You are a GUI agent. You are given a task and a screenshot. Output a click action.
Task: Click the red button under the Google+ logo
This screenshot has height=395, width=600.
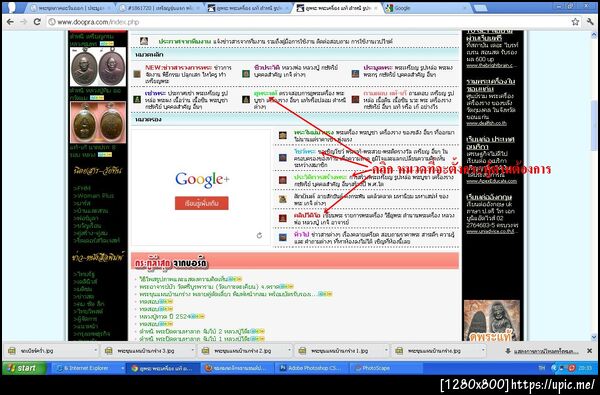tap(202, 203)
